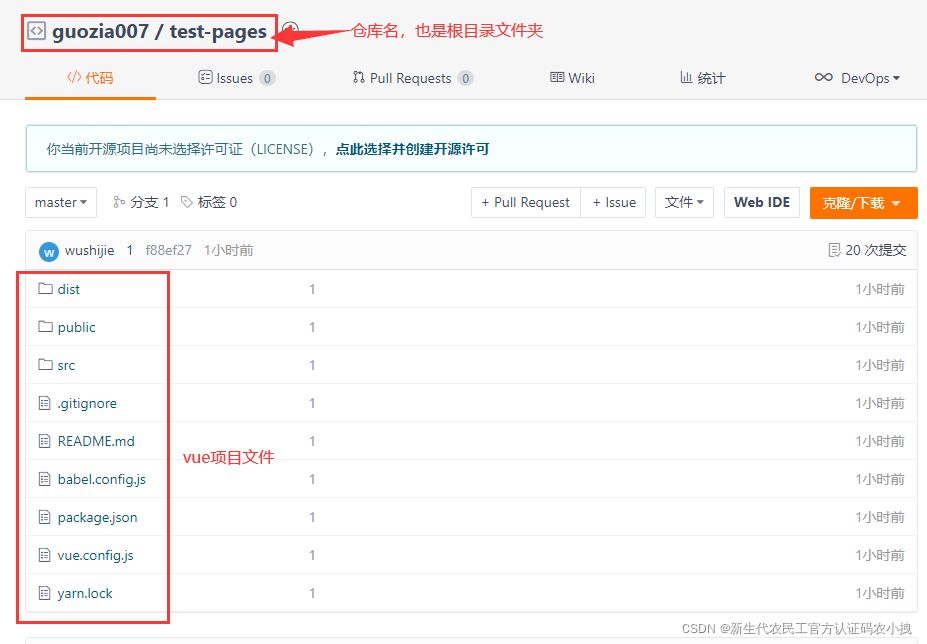Click the src folder icon
The height and width of the screenshot is (644, 927).
[46, 364]
